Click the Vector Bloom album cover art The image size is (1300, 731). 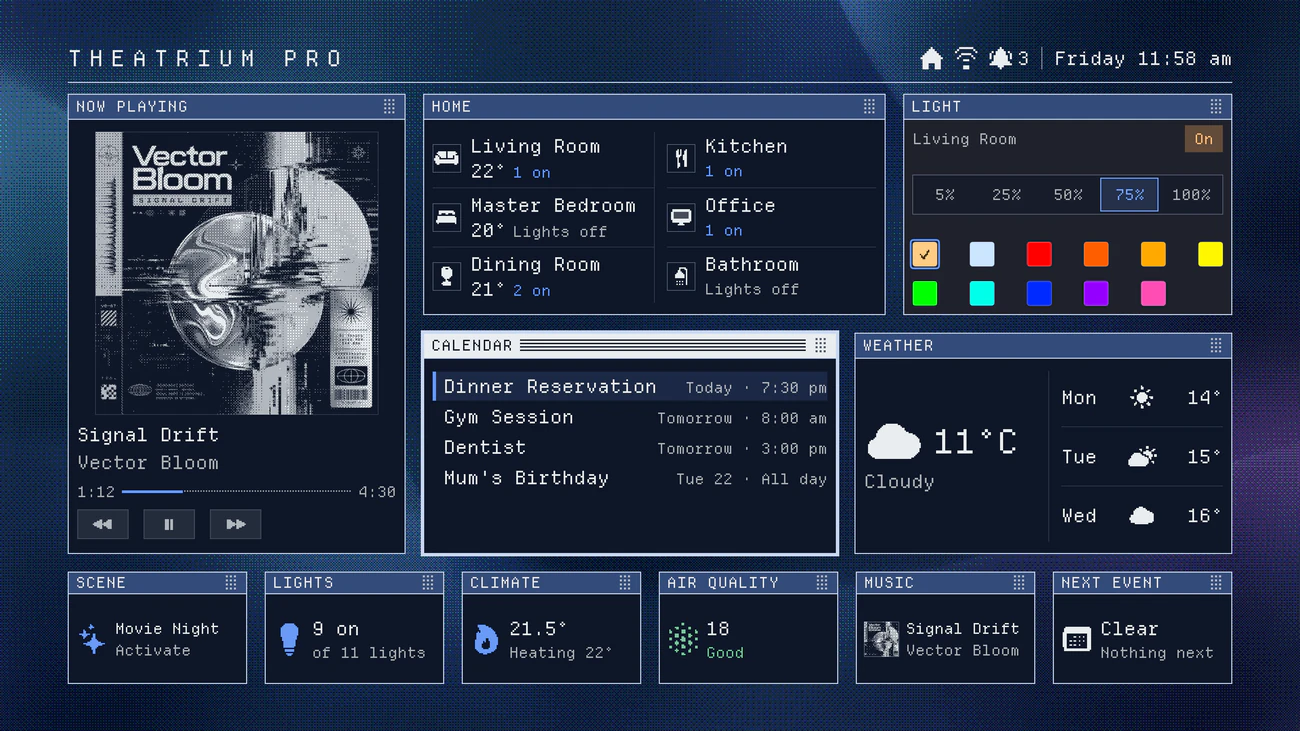[237, 273]
